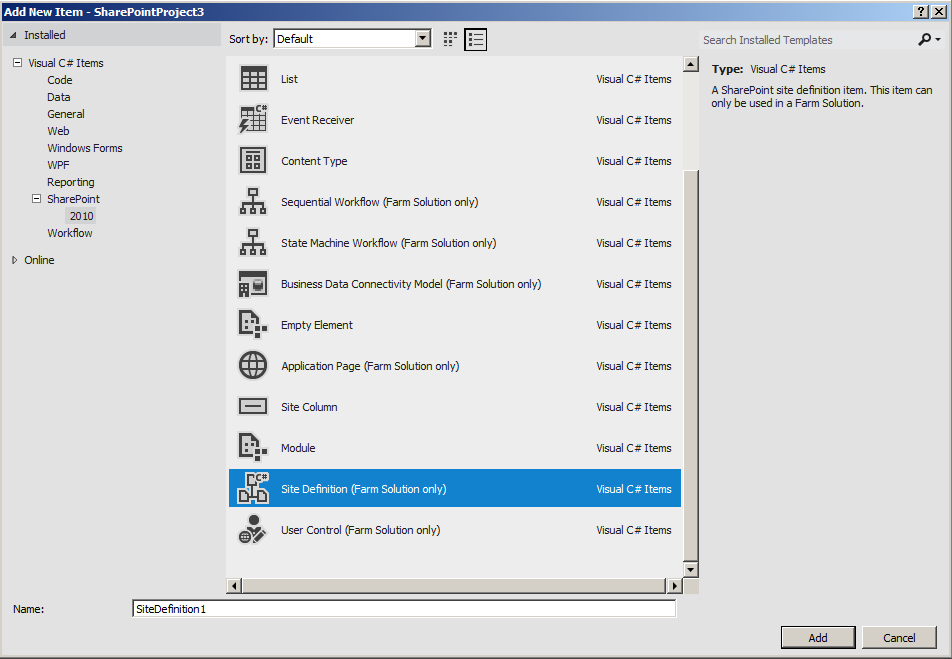Click the 'Event Receiver' label text

318,120
